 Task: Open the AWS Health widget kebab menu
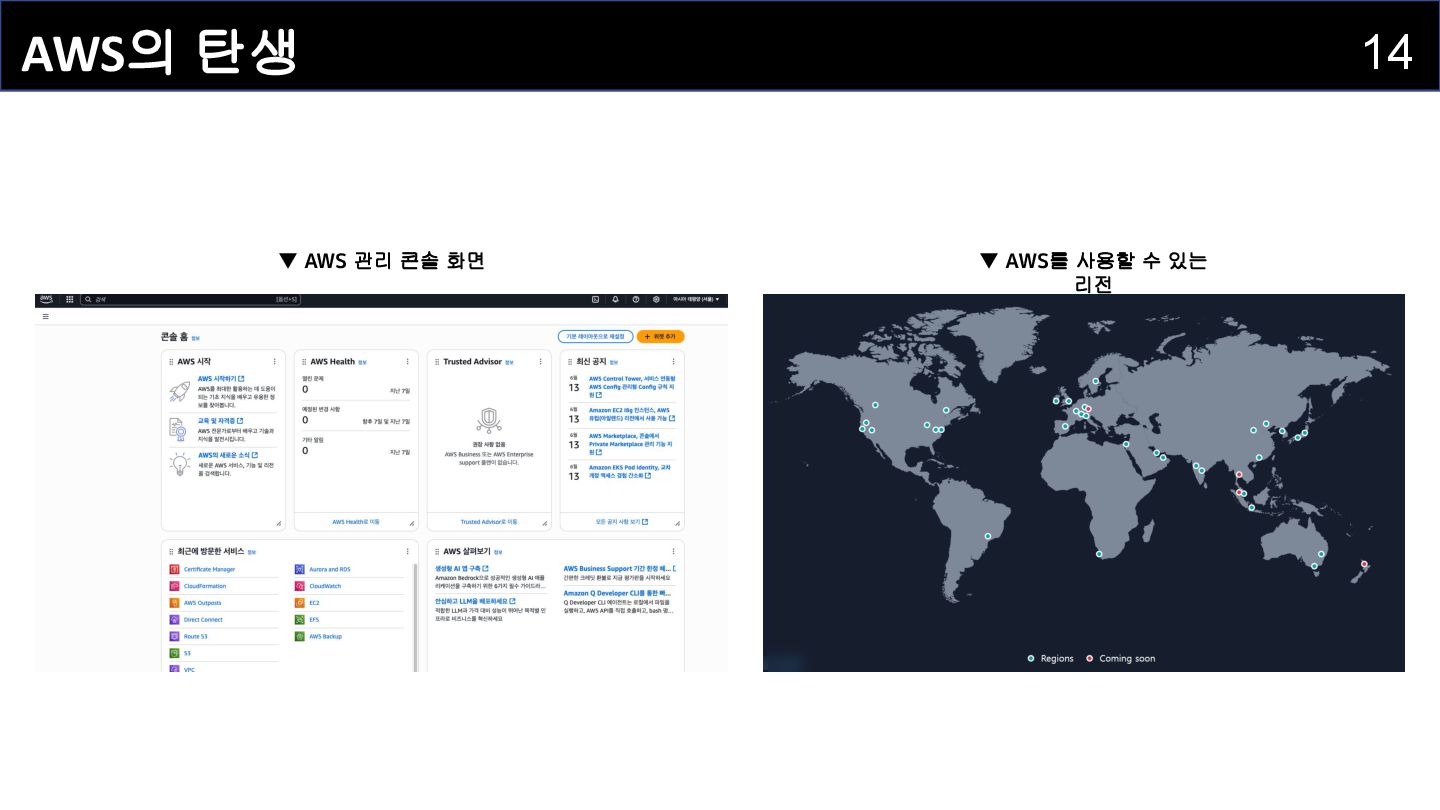tap(408, 362)
